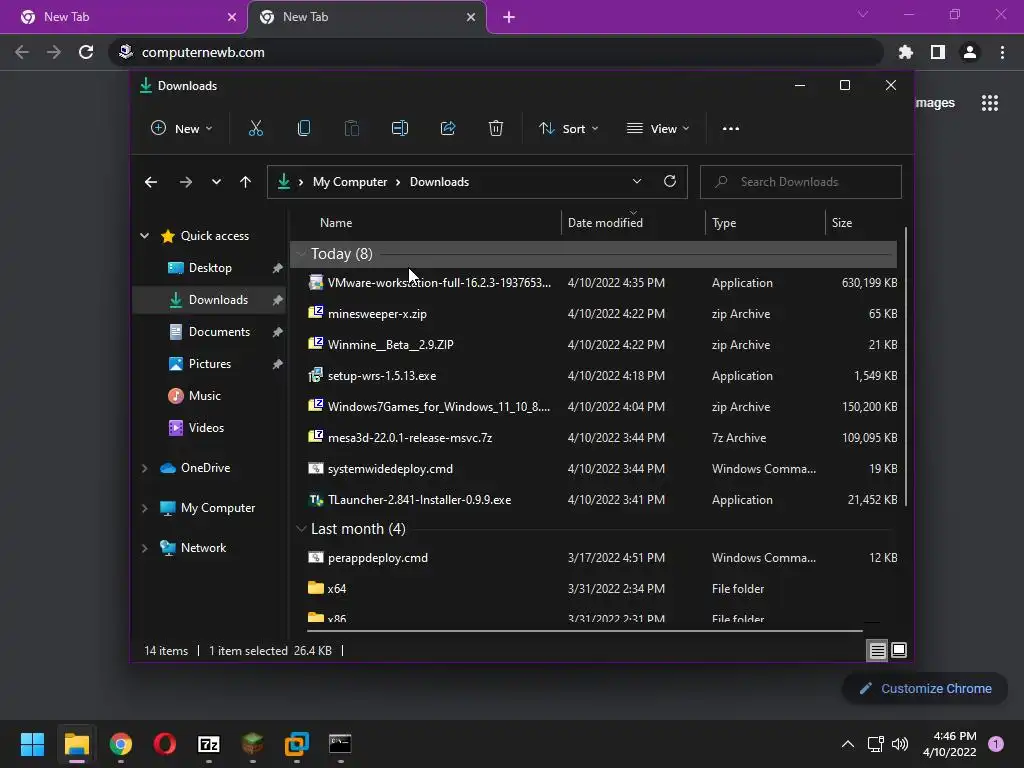Click the Paste icon in Explorer toolbar
The height and width of the screenshot is (768, 1024).
pyautogui.click(x=351, y=129)
